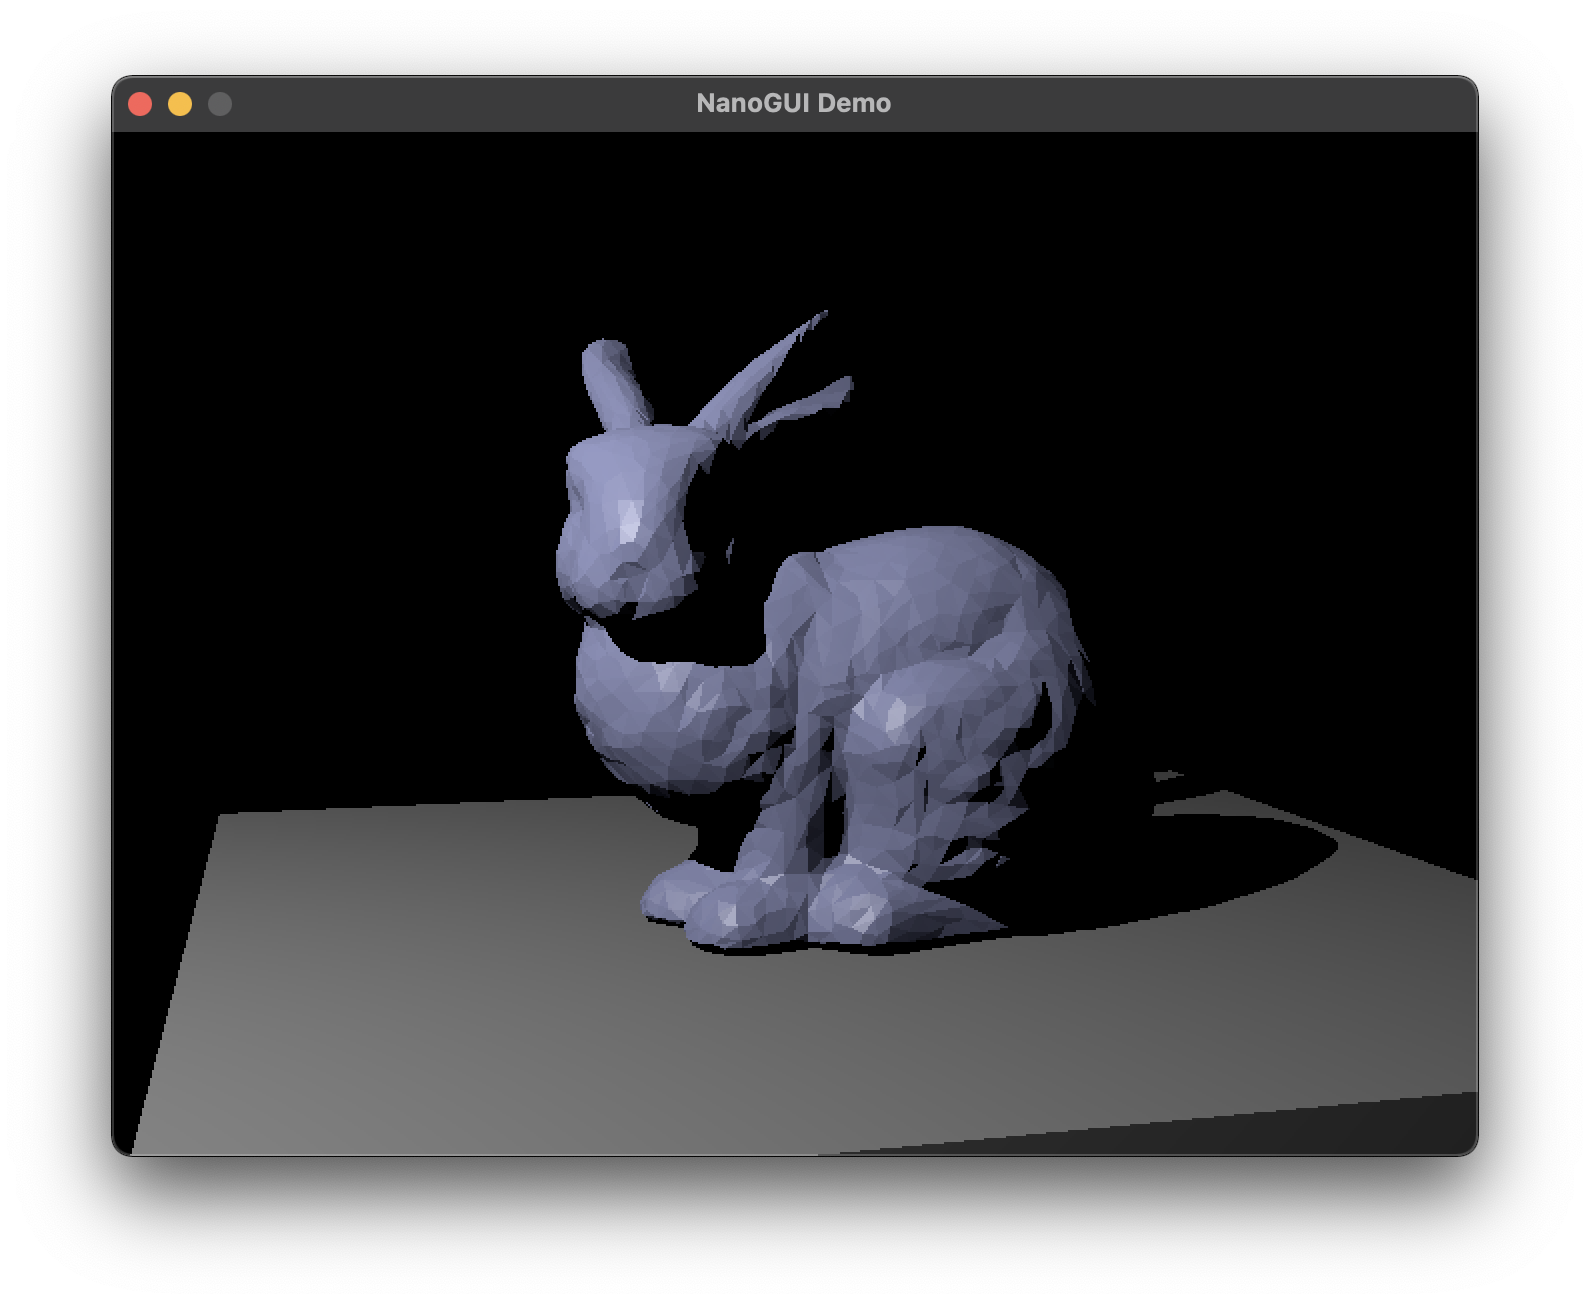Select the bunny's upright left ear

(613, 383)
